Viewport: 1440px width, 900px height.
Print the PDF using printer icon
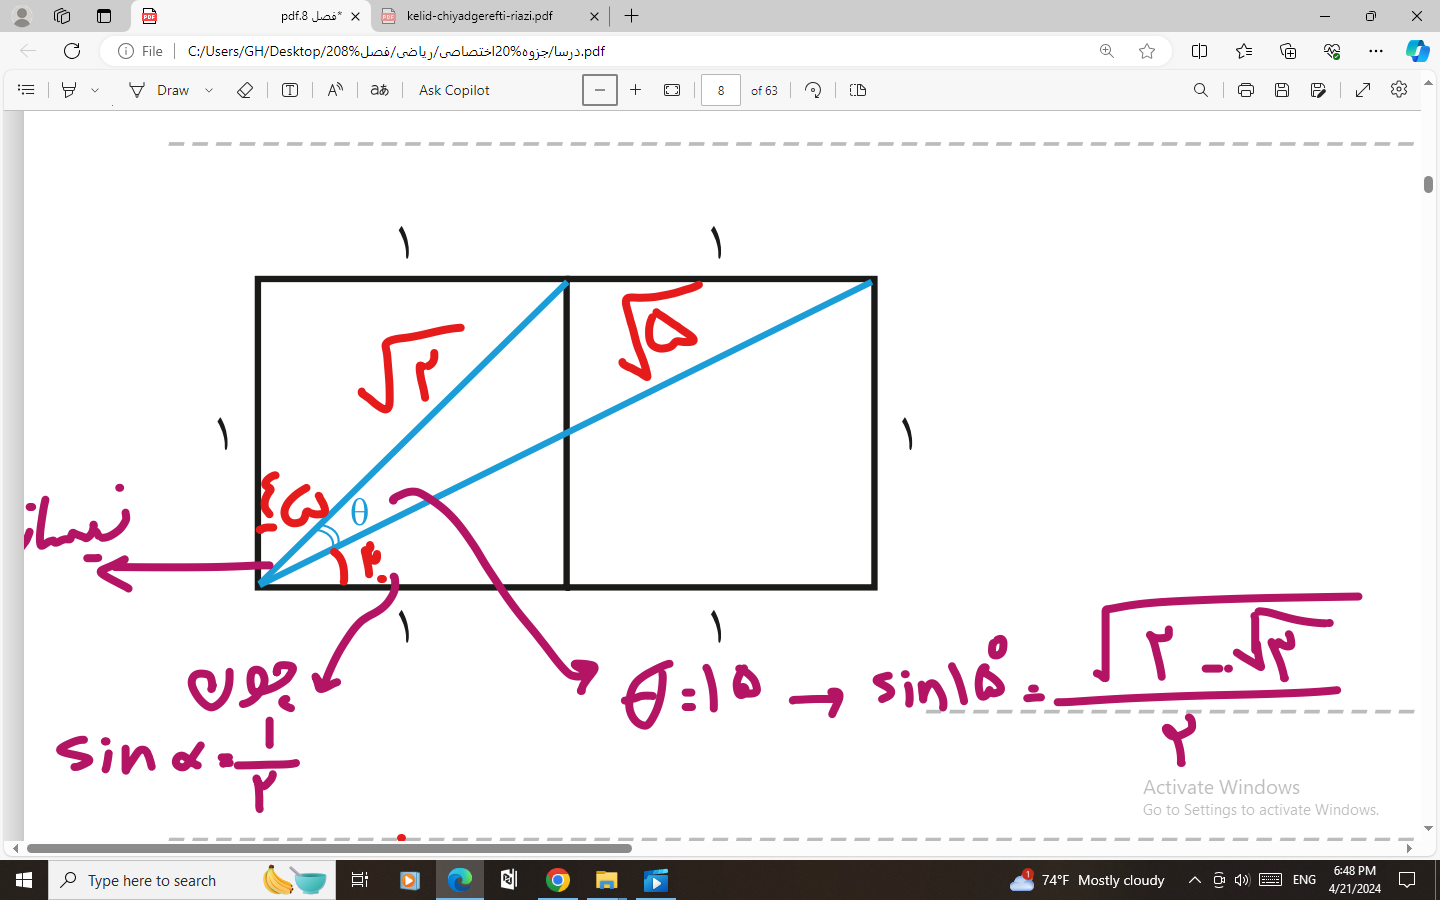click(1245, 90)
